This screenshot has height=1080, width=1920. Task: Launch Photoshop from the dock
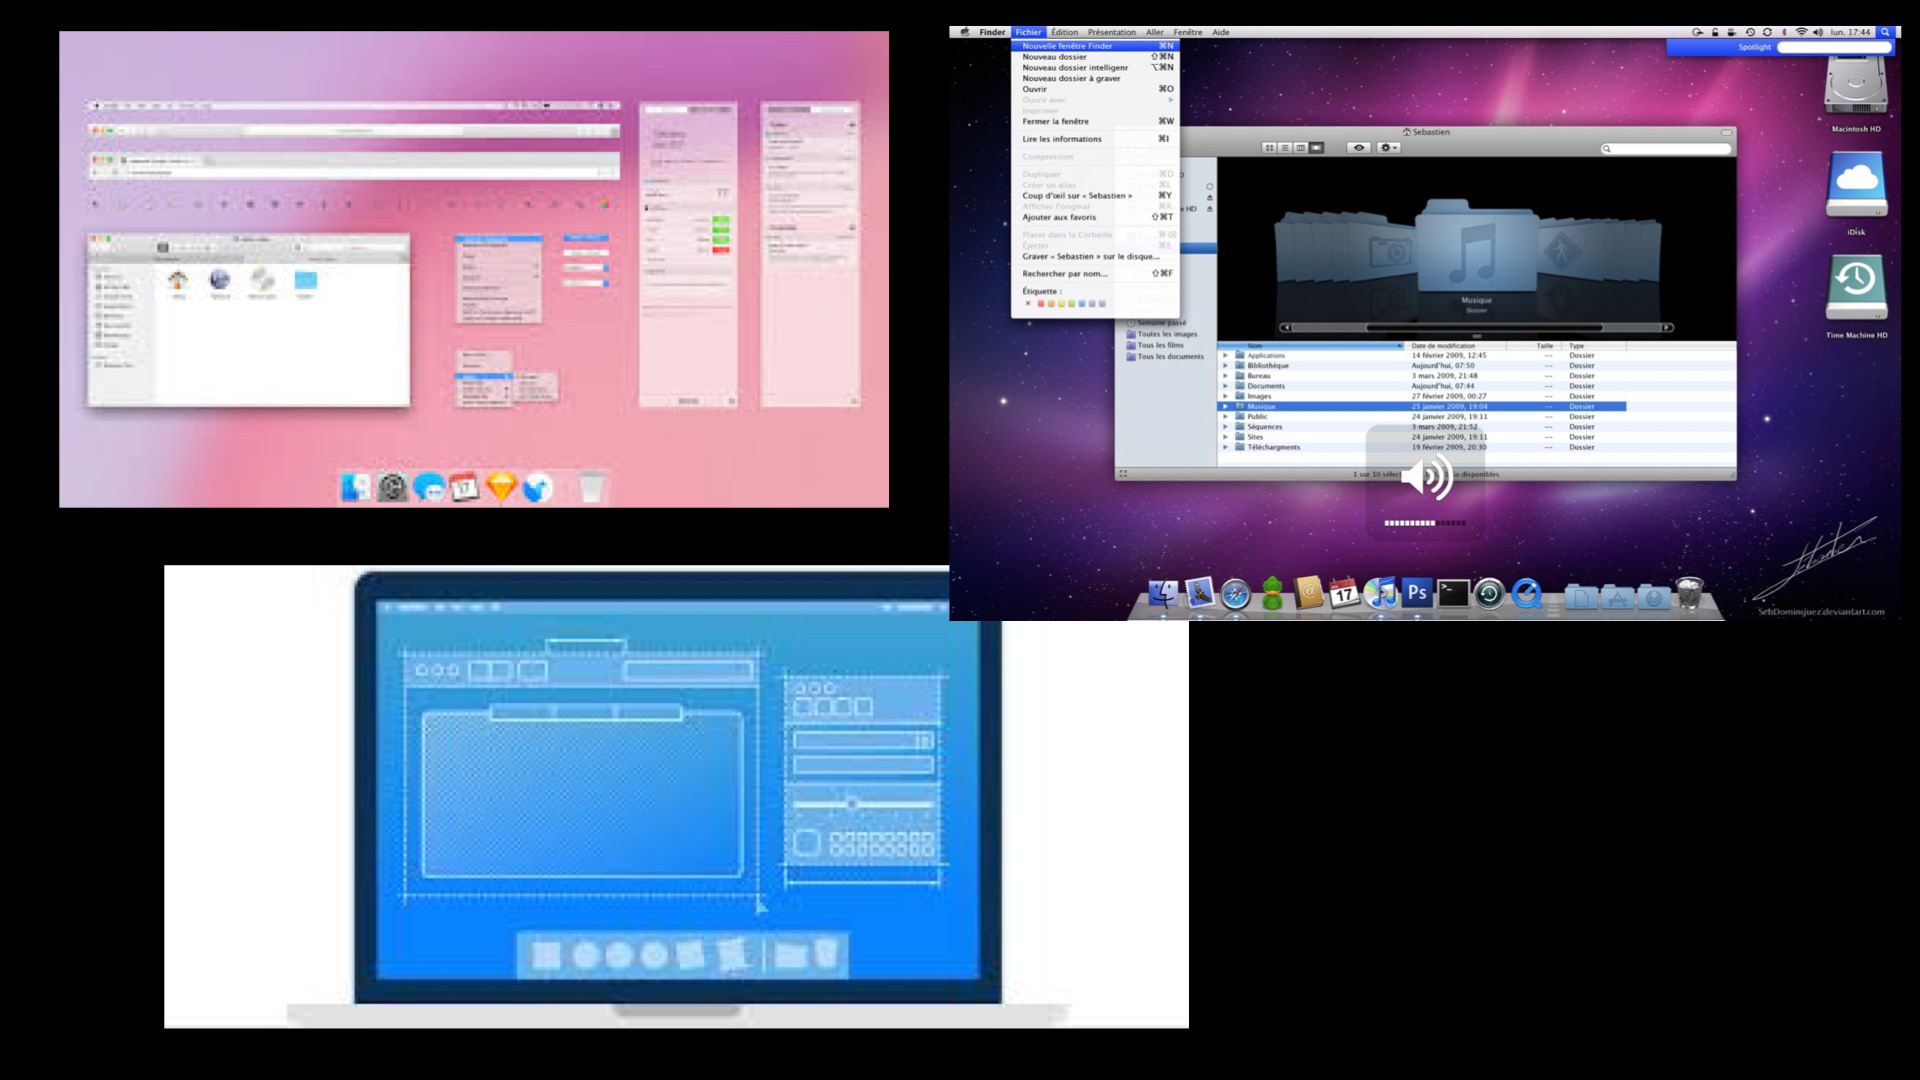pyautogui.click(x=1417, y=593)
